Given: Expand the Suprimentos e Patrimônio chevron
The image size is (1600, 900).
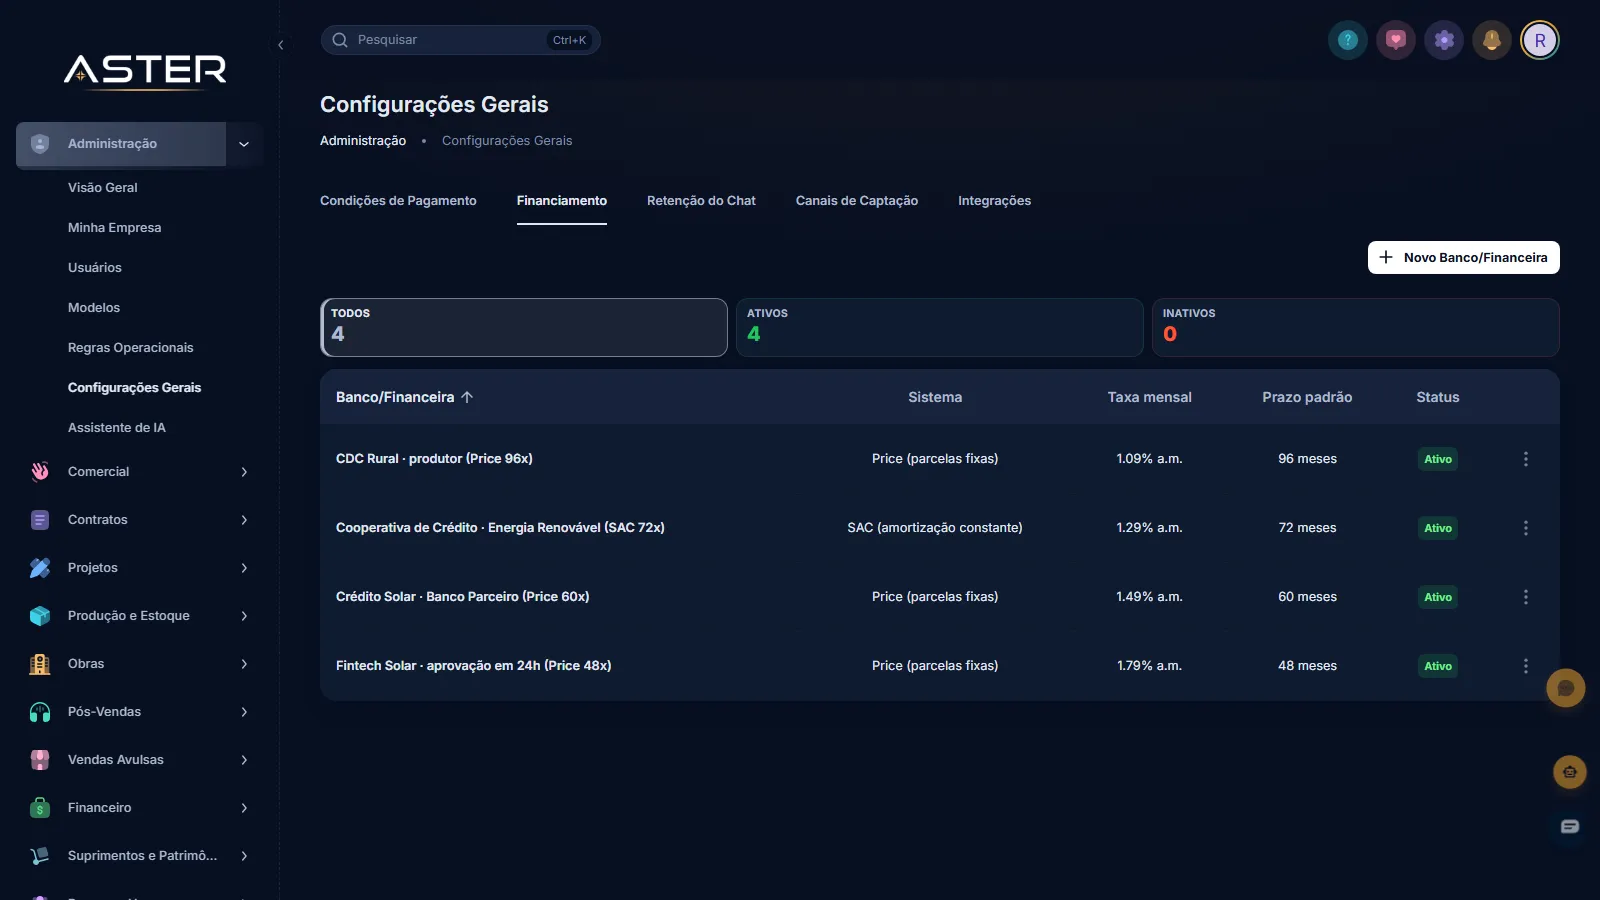Looking at the screenshot, I should [x=244, y=856].
